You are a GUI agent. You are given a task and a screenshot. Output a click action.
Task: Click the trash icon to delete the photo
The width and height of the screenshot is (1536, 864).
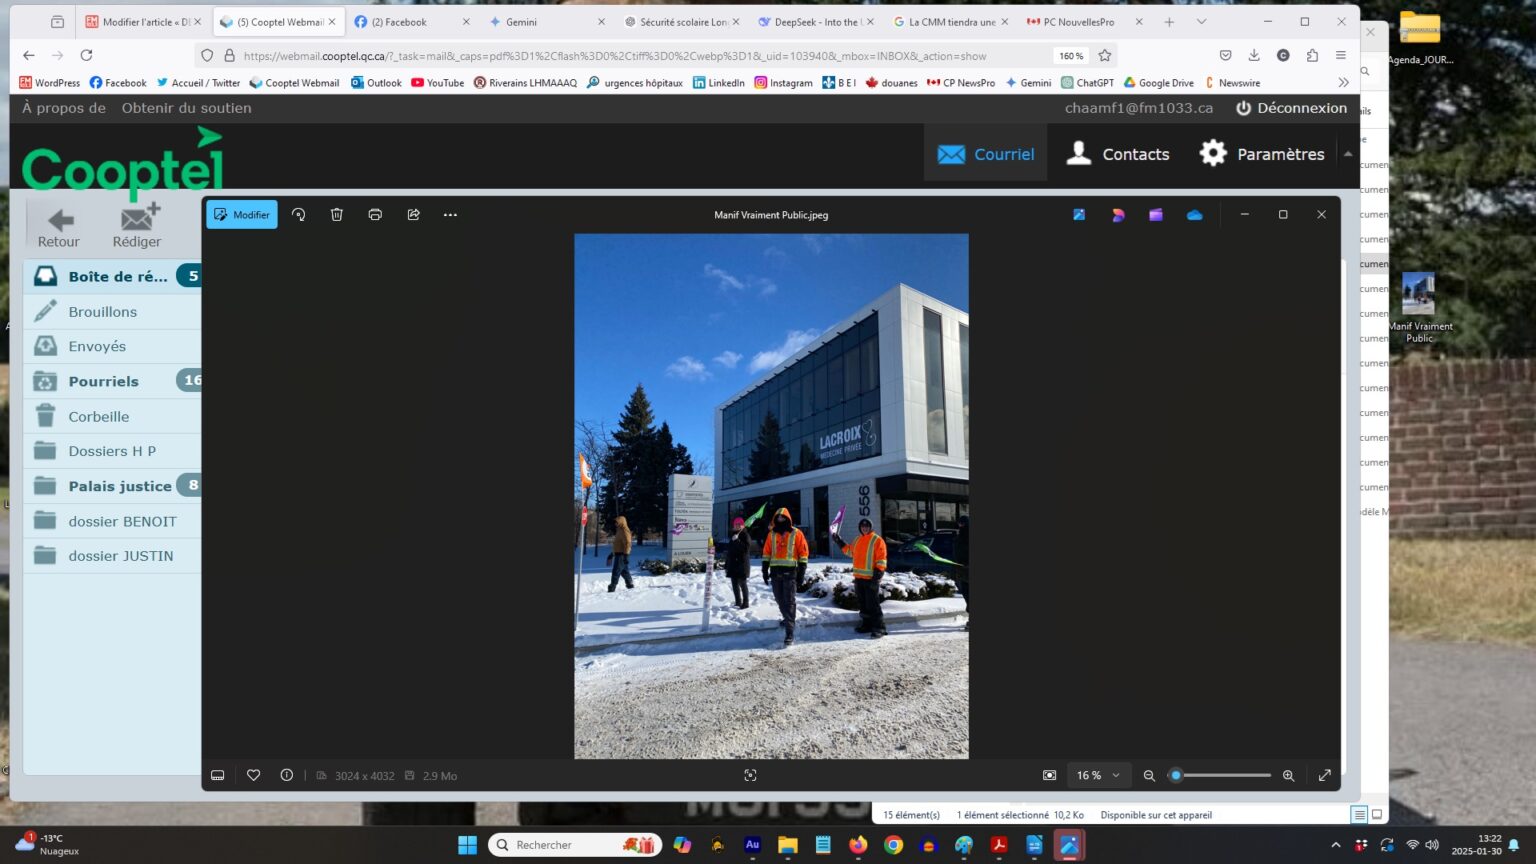(x=337, y=215)
